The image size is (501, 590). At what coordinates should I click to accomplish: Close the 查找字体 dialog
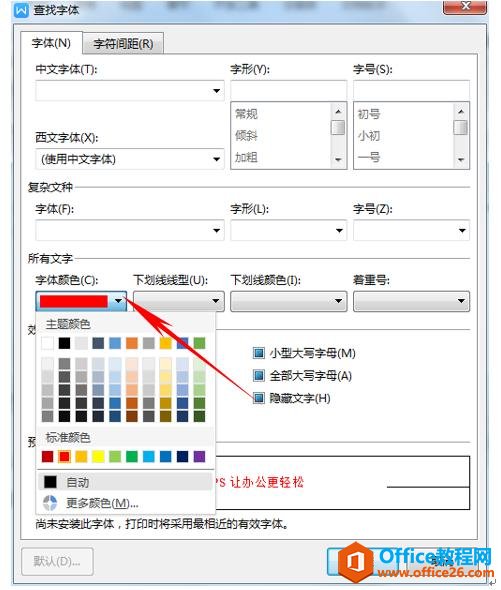[x=465, y=6]
